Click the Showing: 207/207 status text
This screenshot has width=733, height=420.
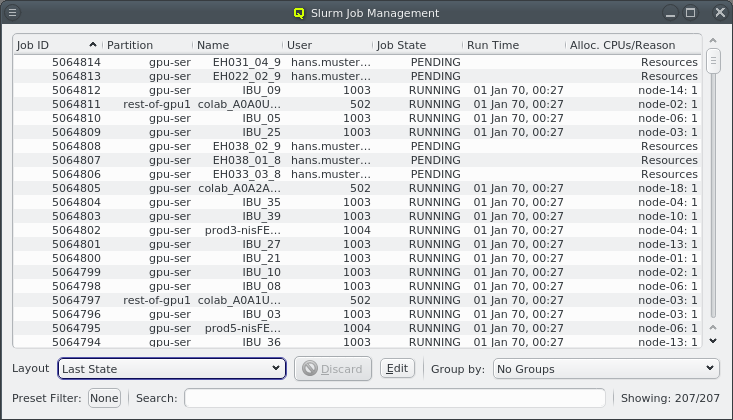tap(670, 398)
